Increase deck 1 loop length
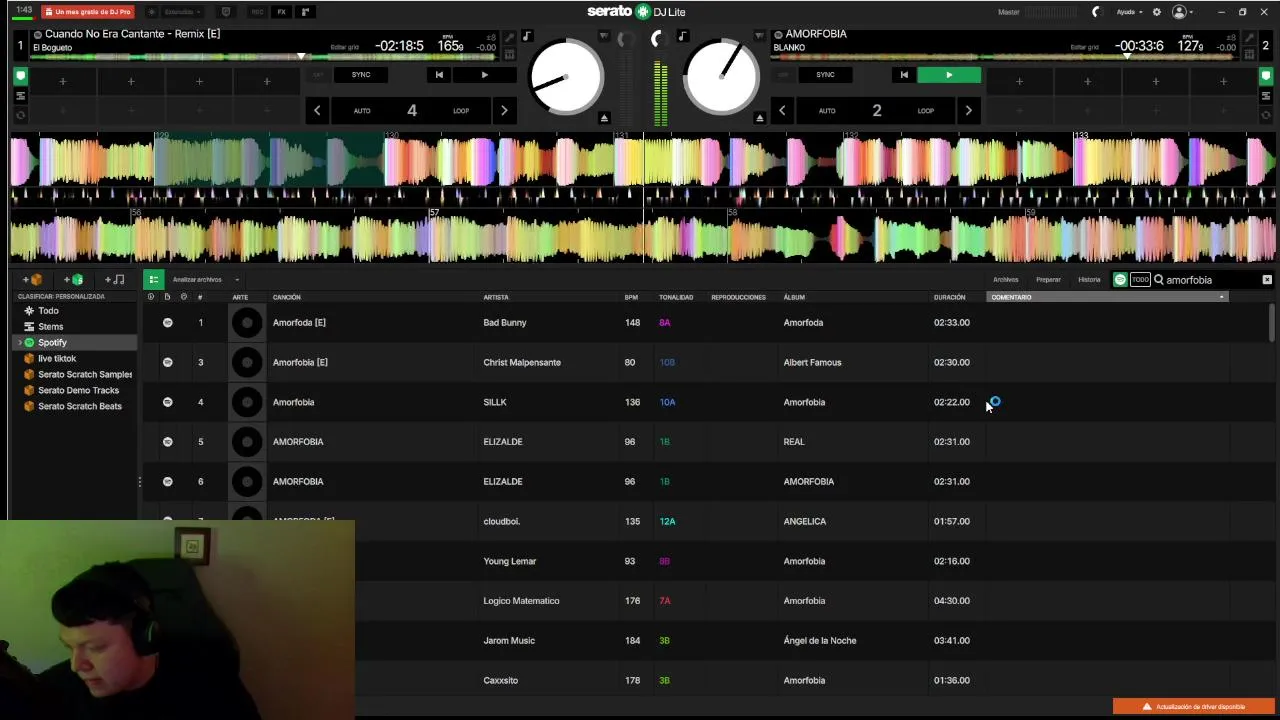Viewport: 1280px width, 720px height. click(x=504, y=111)
